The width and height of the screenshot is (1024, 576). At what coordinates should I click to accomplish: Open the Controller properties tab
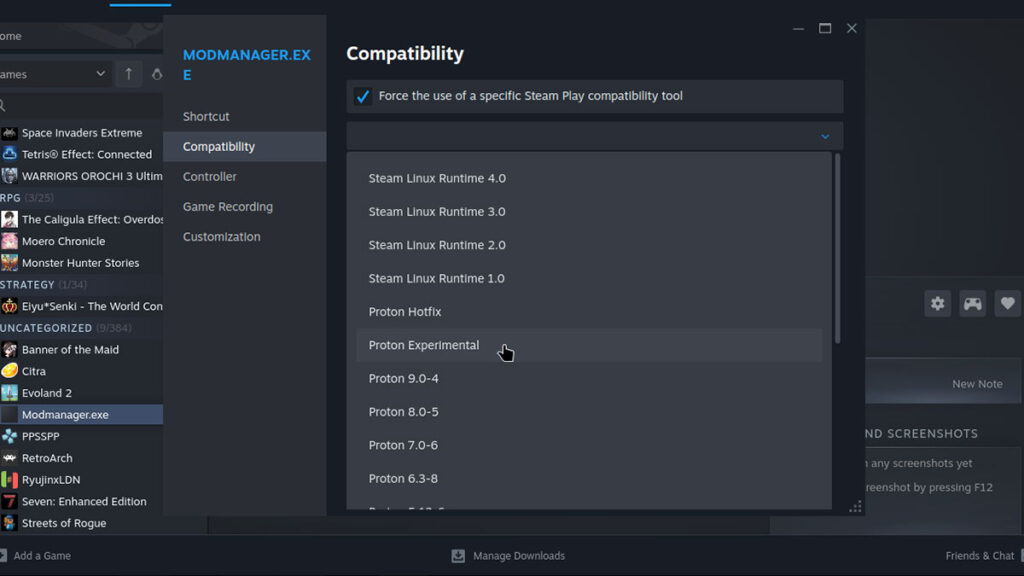coord(245,176)
